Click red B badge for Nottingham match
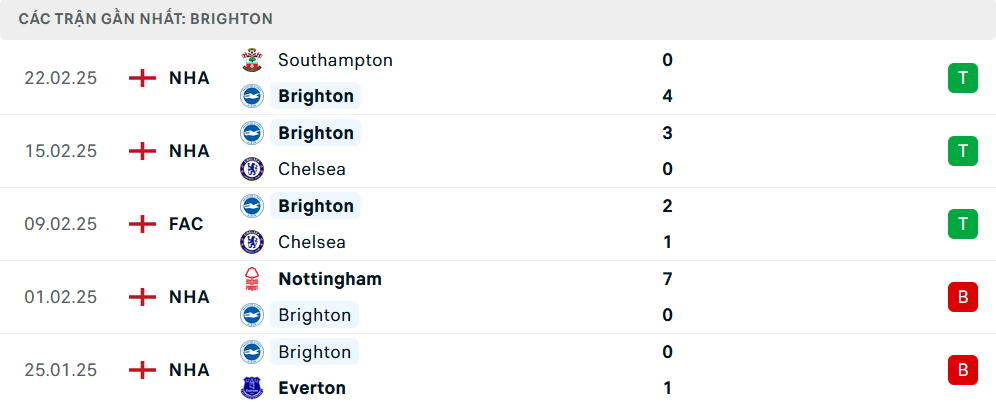This screenshot has height=402, width=996. (x=962, y=297)
